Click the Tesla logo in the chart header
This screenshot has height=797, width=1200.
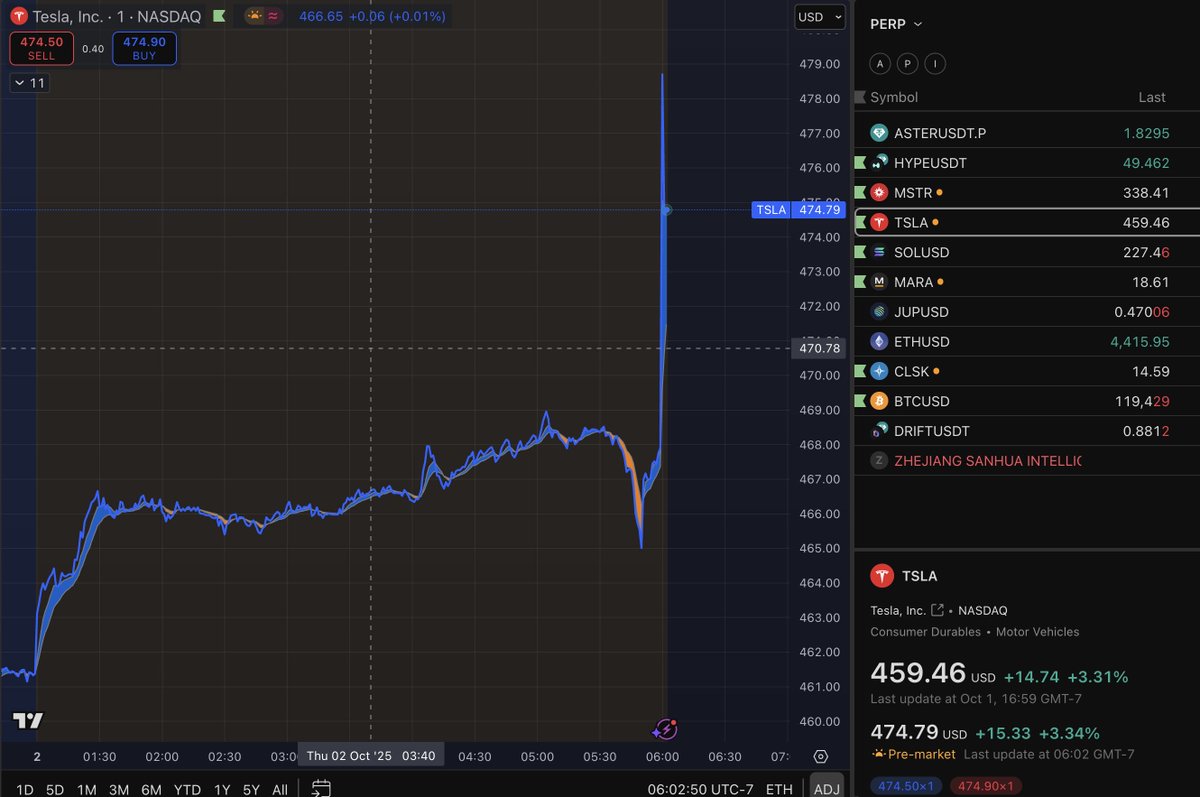[18, 17]
